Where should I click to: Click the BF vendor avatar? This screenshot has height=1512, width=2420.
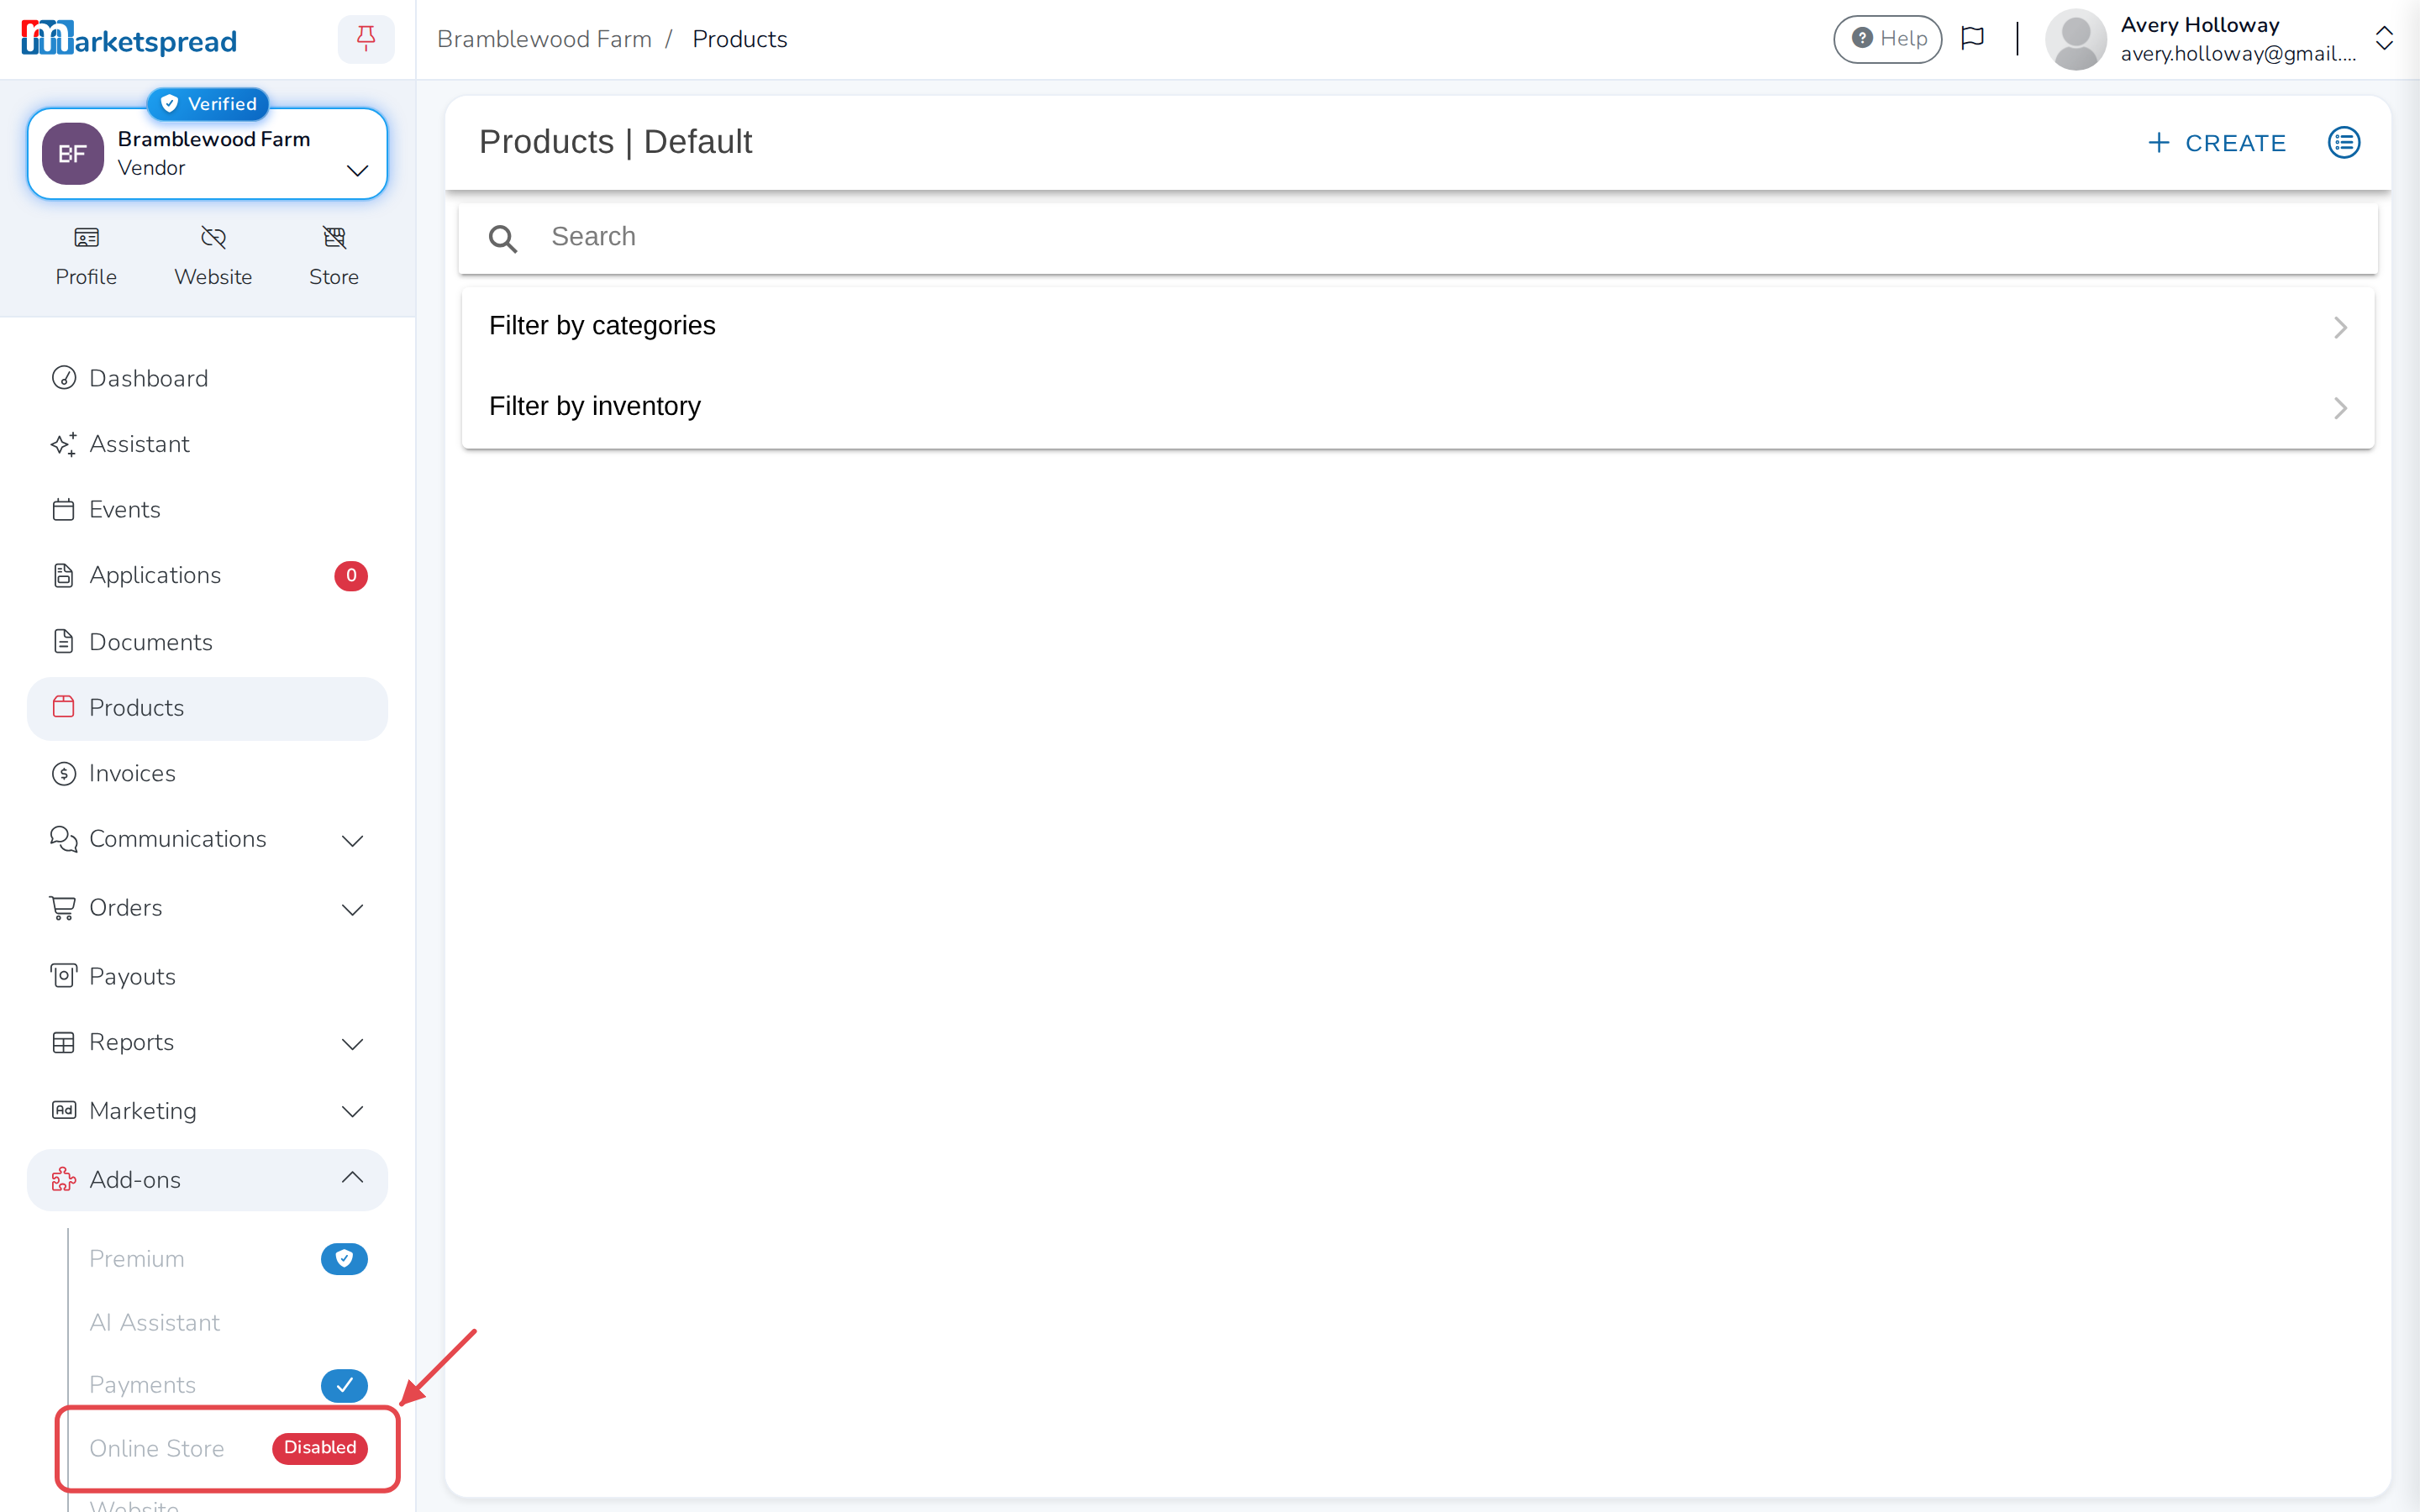72,153
